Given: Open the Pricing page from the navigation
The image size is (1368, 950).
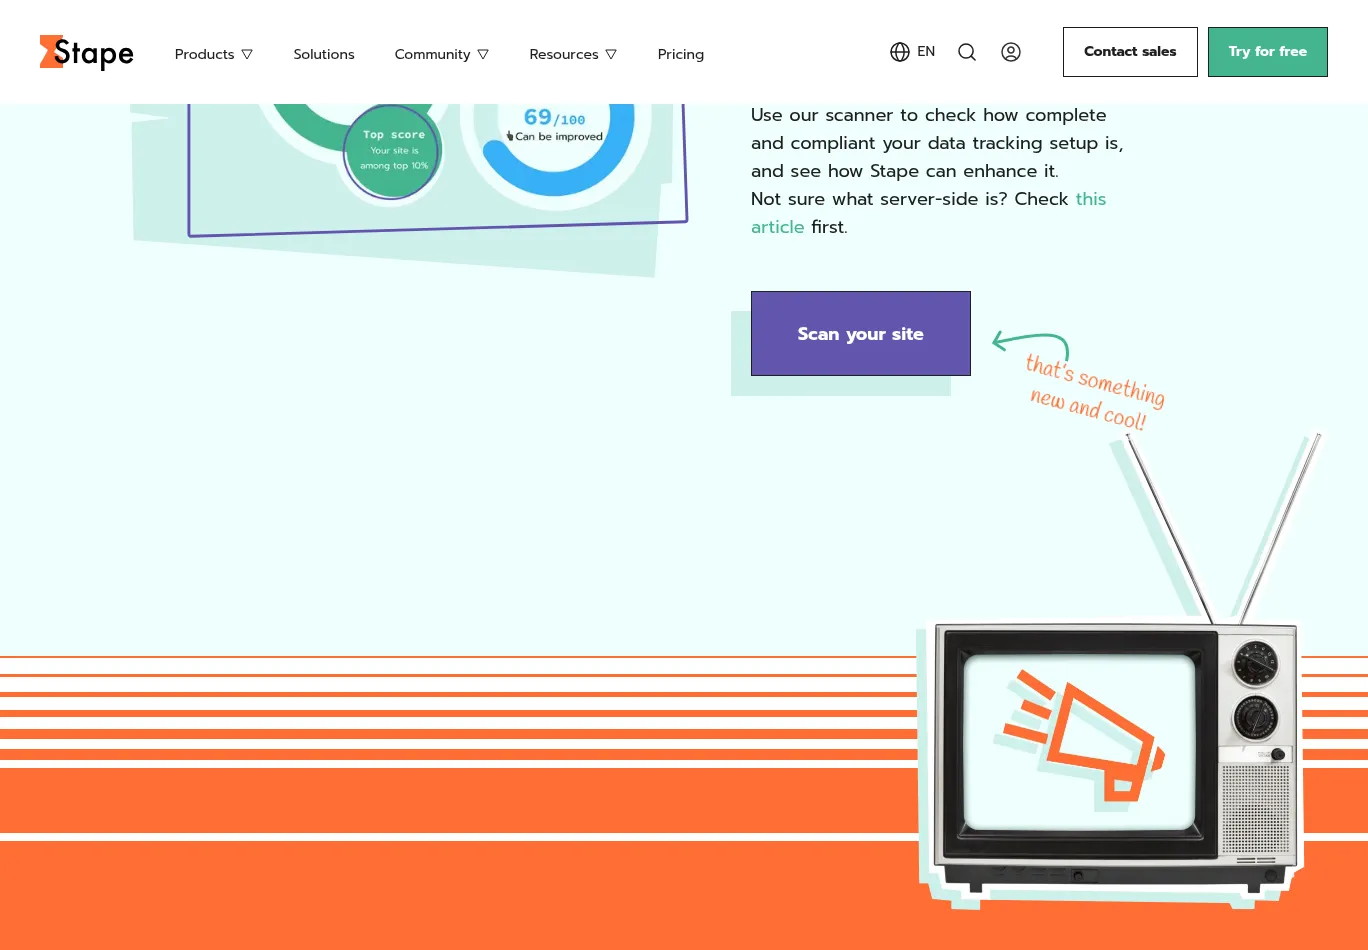Looking at the screenshot, I should pos(681,54).
